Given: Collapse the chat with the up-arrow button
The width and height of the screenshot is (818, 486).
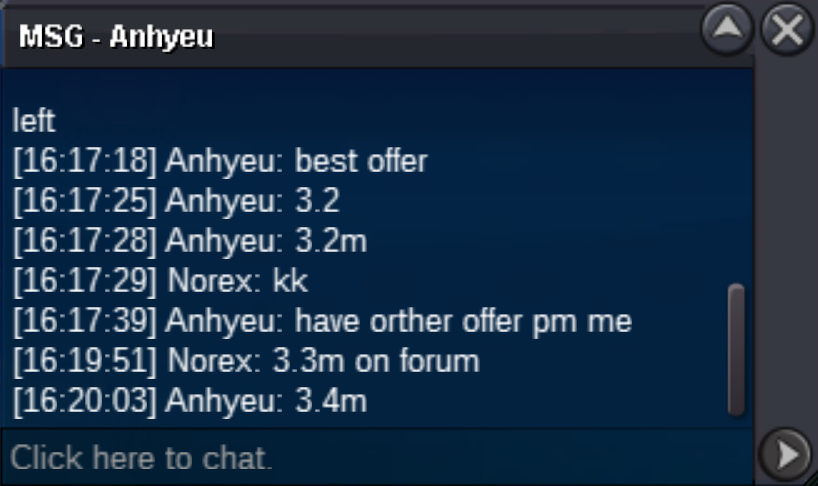Looking at the screenshot, I should [x=727, y=29].
